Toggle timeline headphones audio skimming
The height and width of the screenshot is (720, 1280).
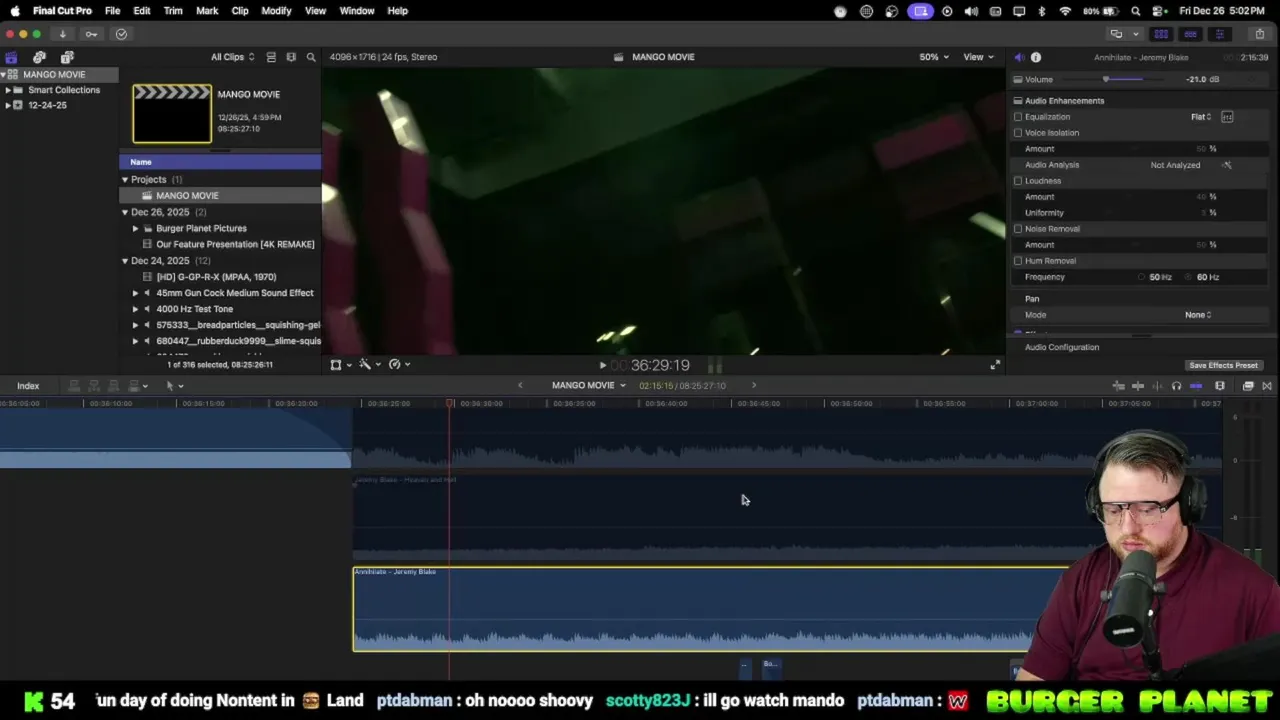pos(1176,386)
